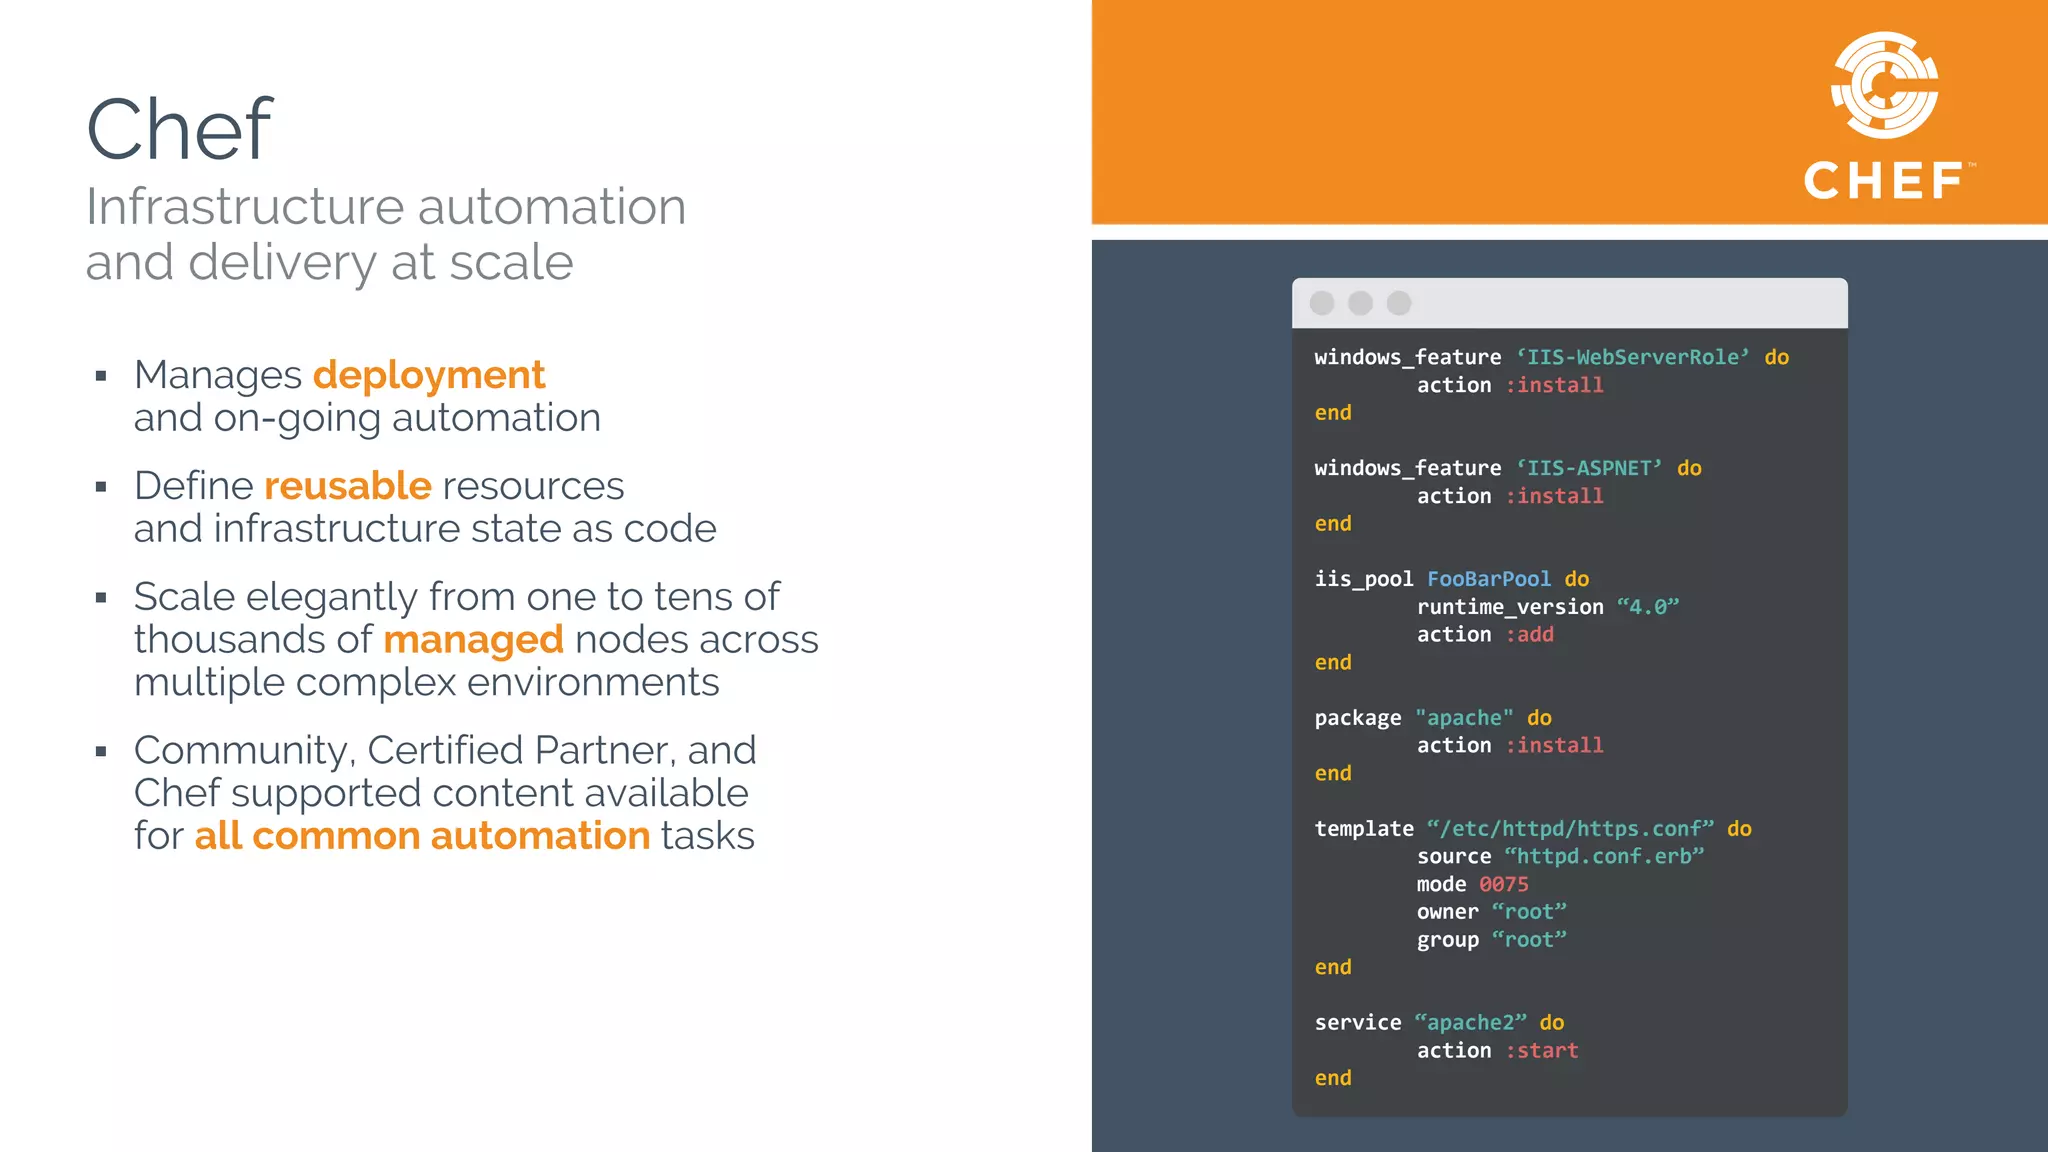
Task: Click orange phrase all common automation
Action: [x=422, y=836]
